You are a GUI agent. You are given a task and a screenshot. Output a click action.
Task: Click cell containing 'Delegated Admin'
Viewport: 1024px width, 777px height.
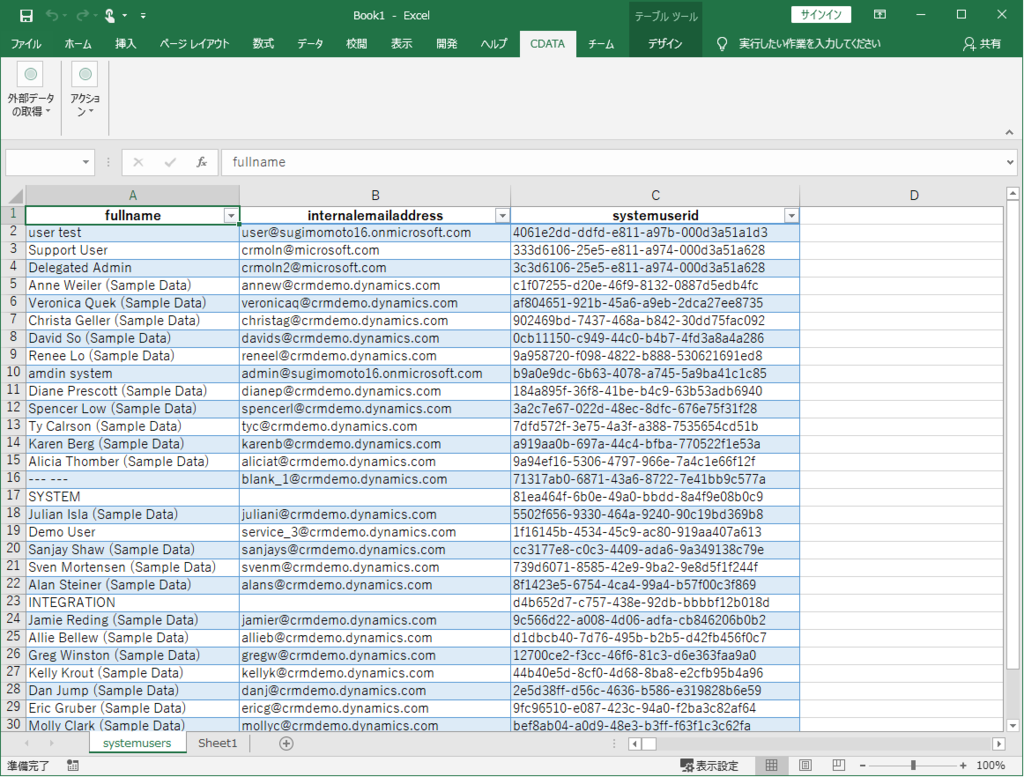pyautogui.click(x=133, y=268)
